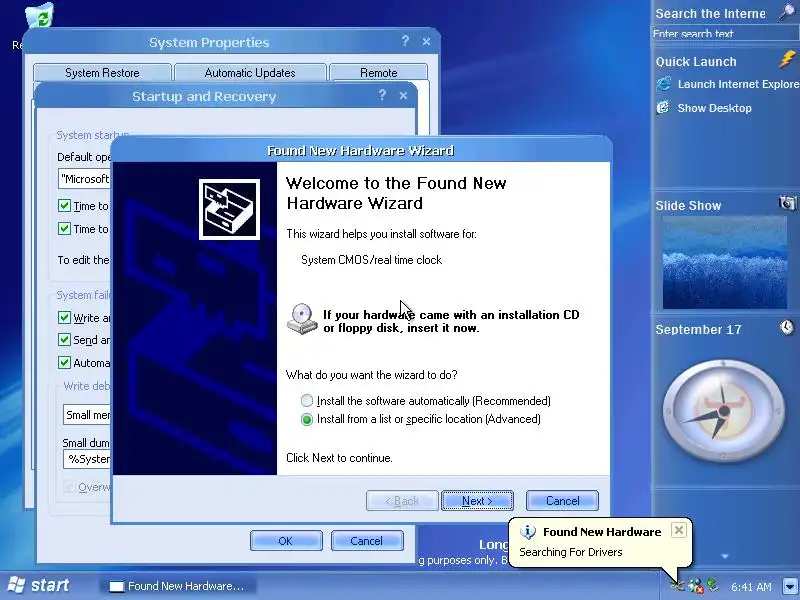Cancel the Found New Hardware Wizard
This screenshot has width=800, height=600.
562,501
